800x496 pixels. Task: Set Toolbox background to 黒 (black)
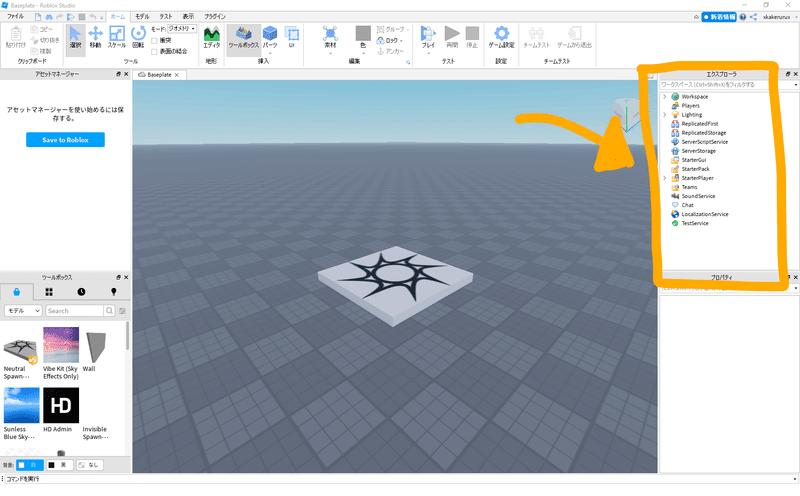60,465
